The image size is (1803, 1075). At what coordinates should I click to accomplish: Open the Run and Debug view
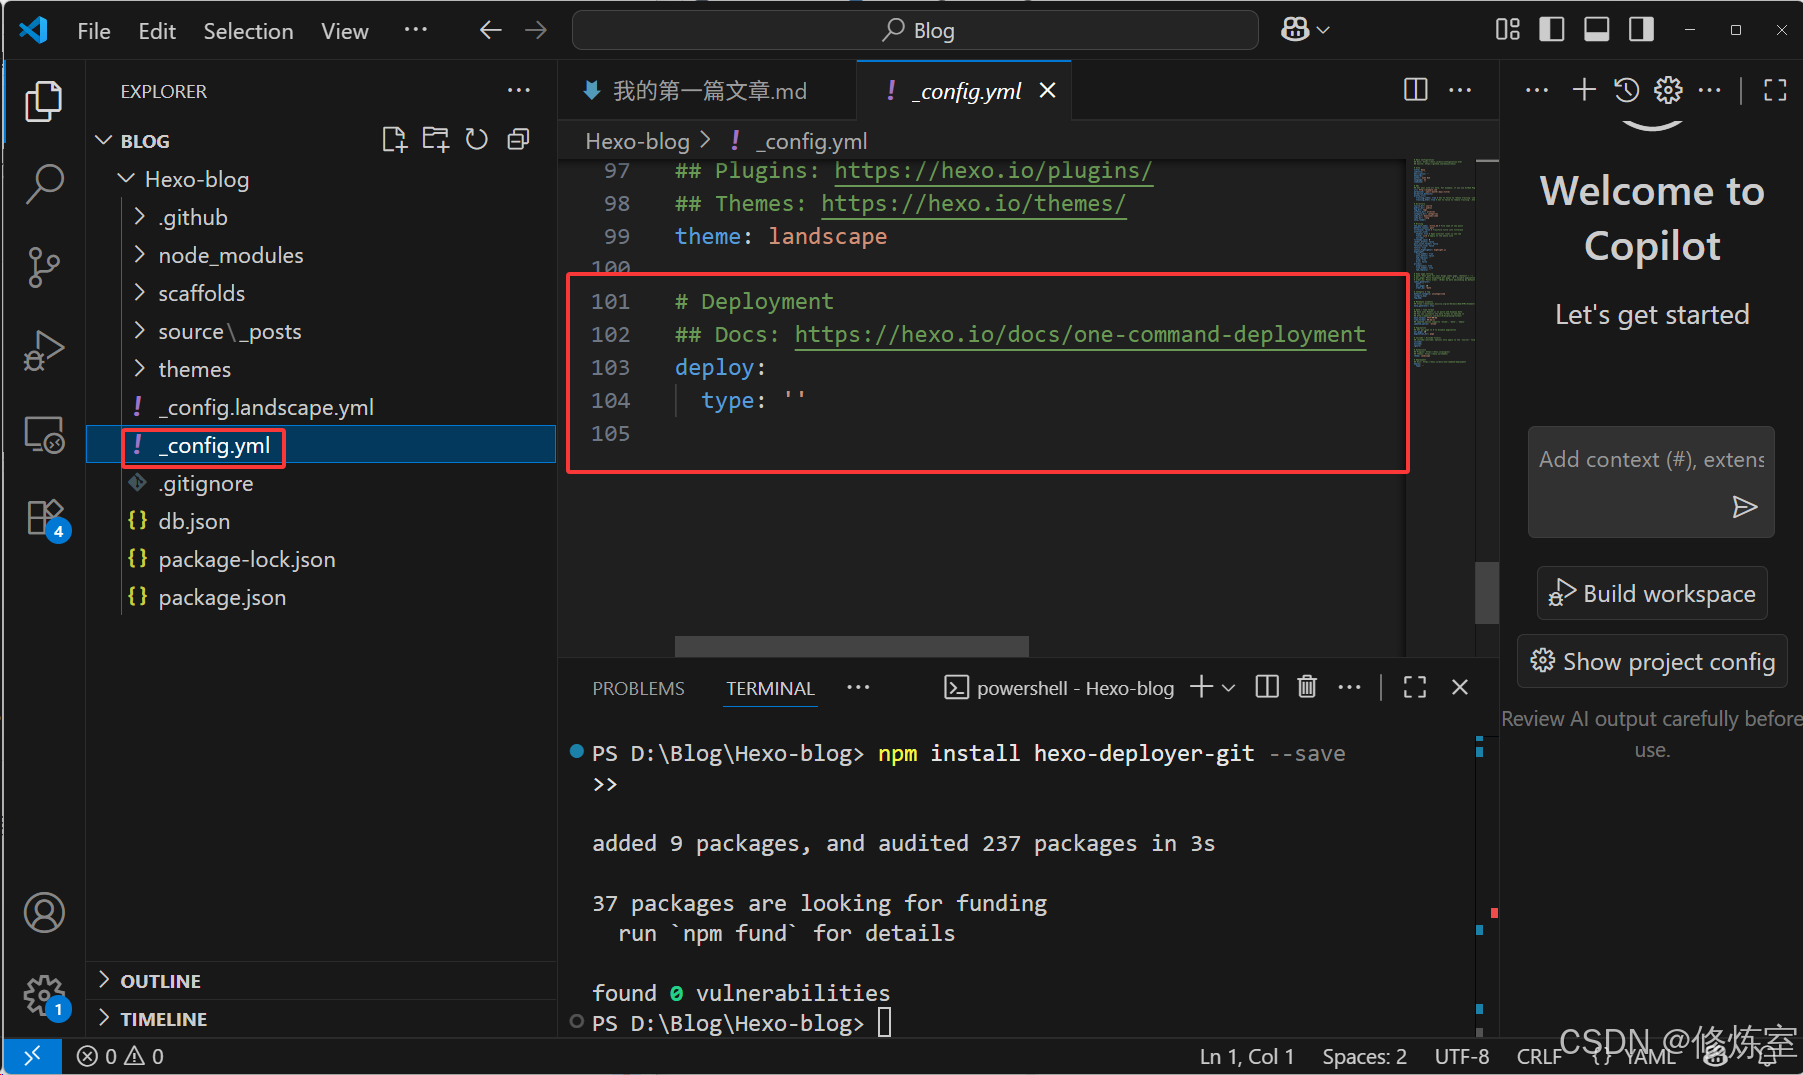pos(43,350)
